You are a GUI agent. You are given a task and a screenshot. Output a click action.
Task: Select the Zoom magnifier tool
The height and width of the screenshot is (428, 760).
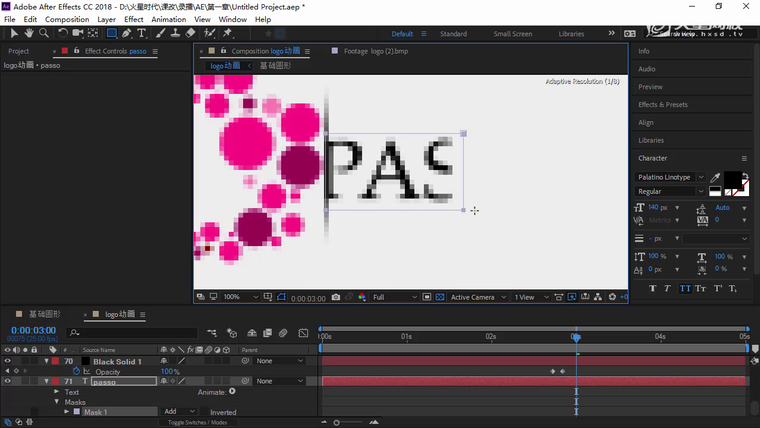[x=45, y=33]
